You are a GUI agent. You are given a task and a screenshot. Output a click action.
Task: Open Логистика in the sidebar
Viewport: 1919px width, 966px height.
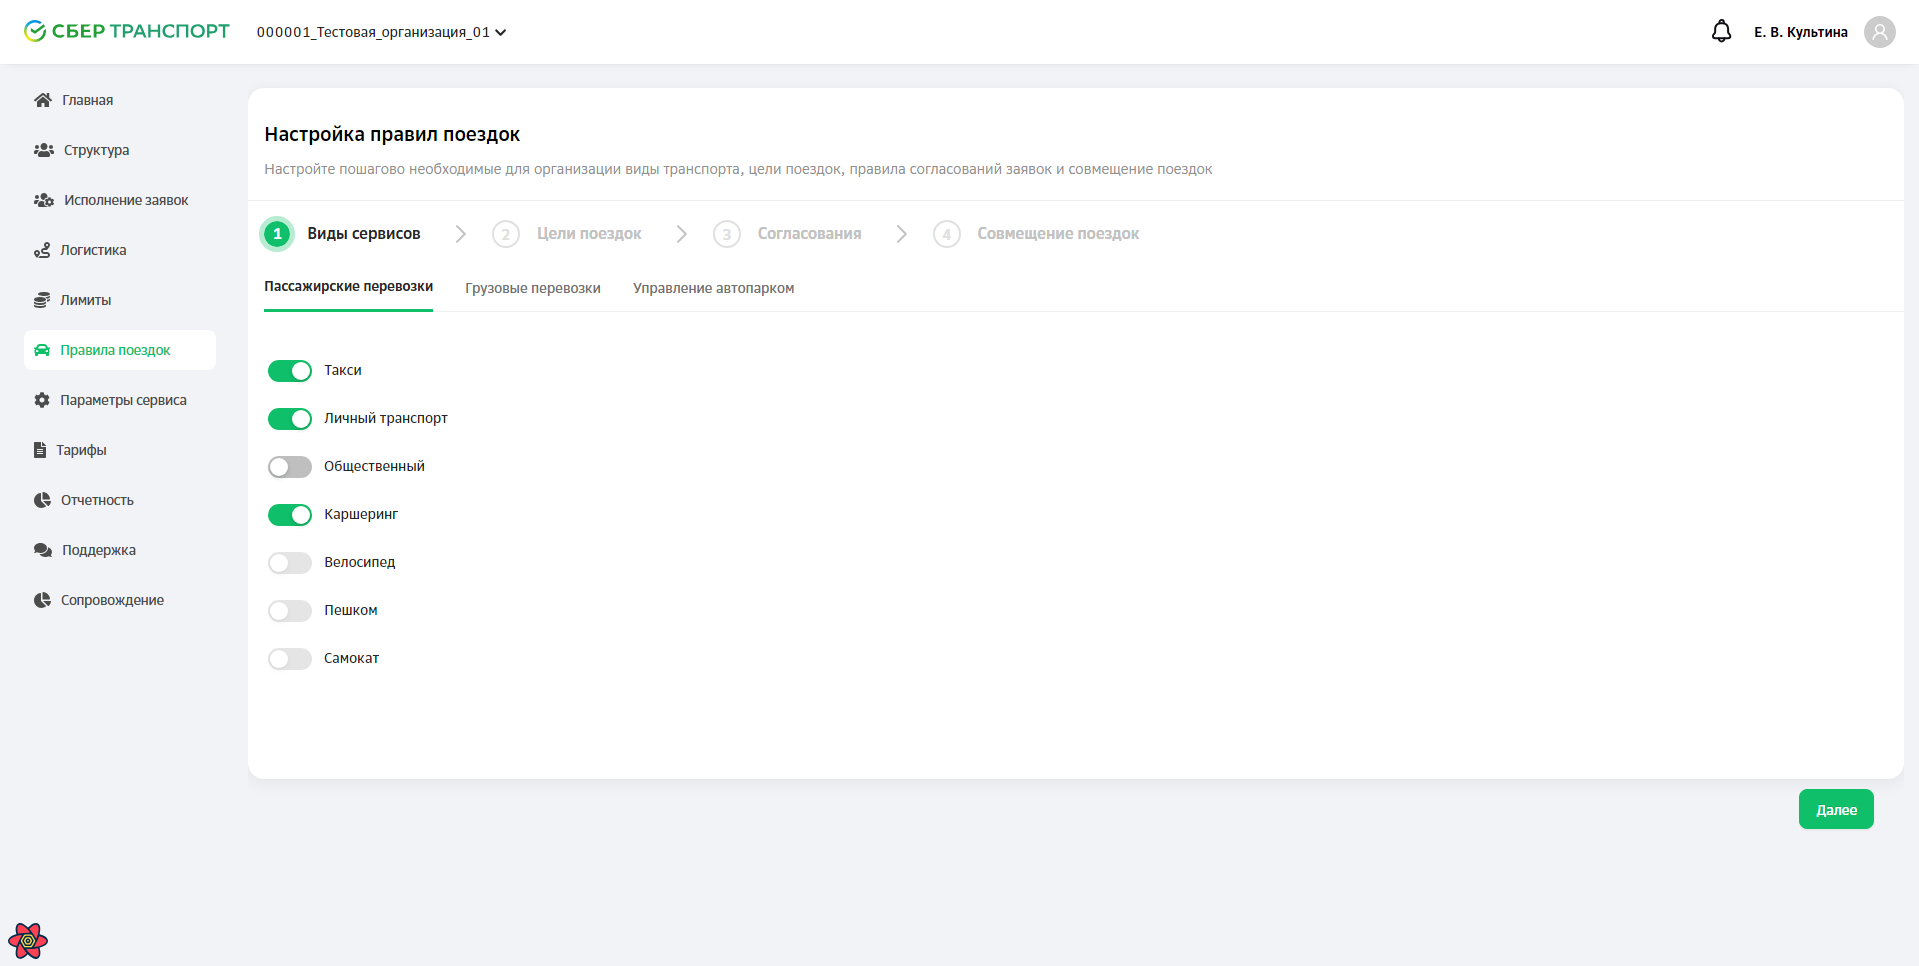[120, 250]
